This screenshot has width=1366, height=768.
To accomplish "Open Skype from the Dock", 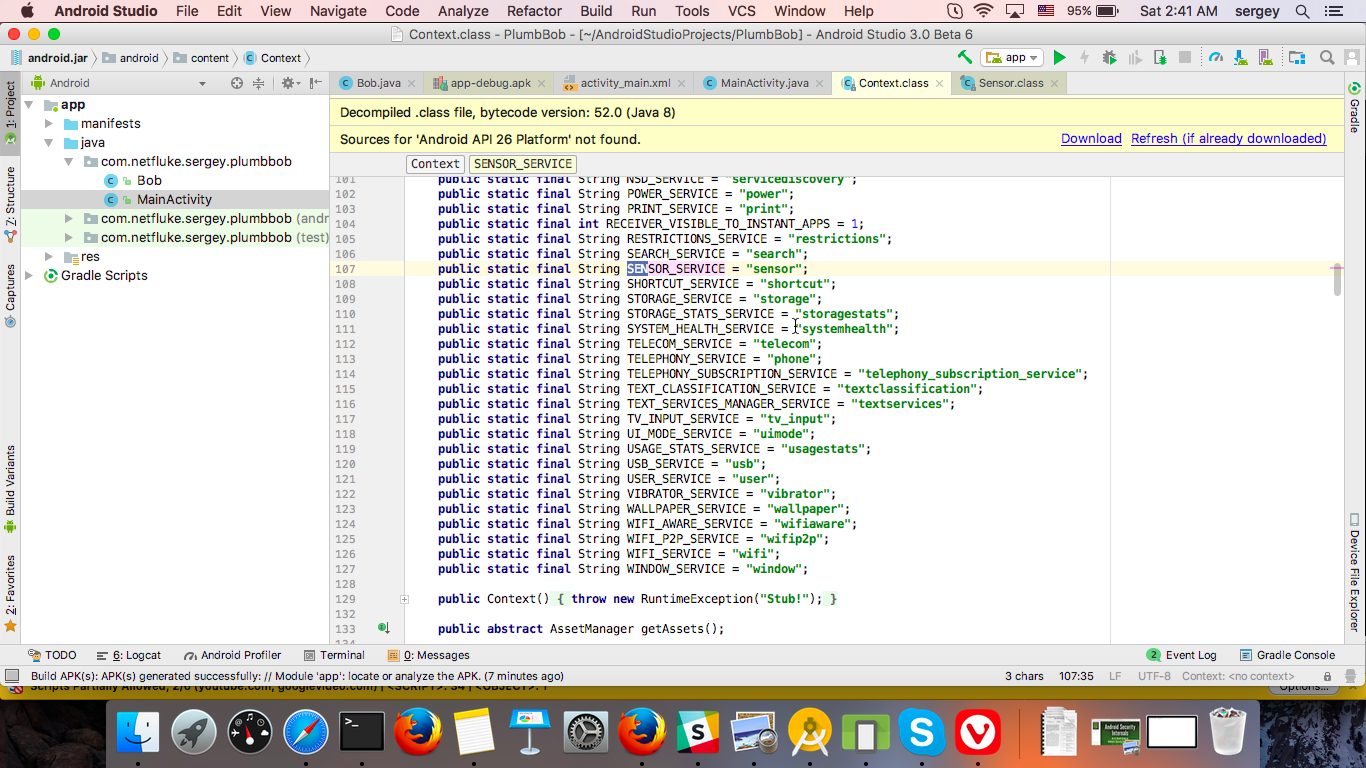I will pos(922,734).
